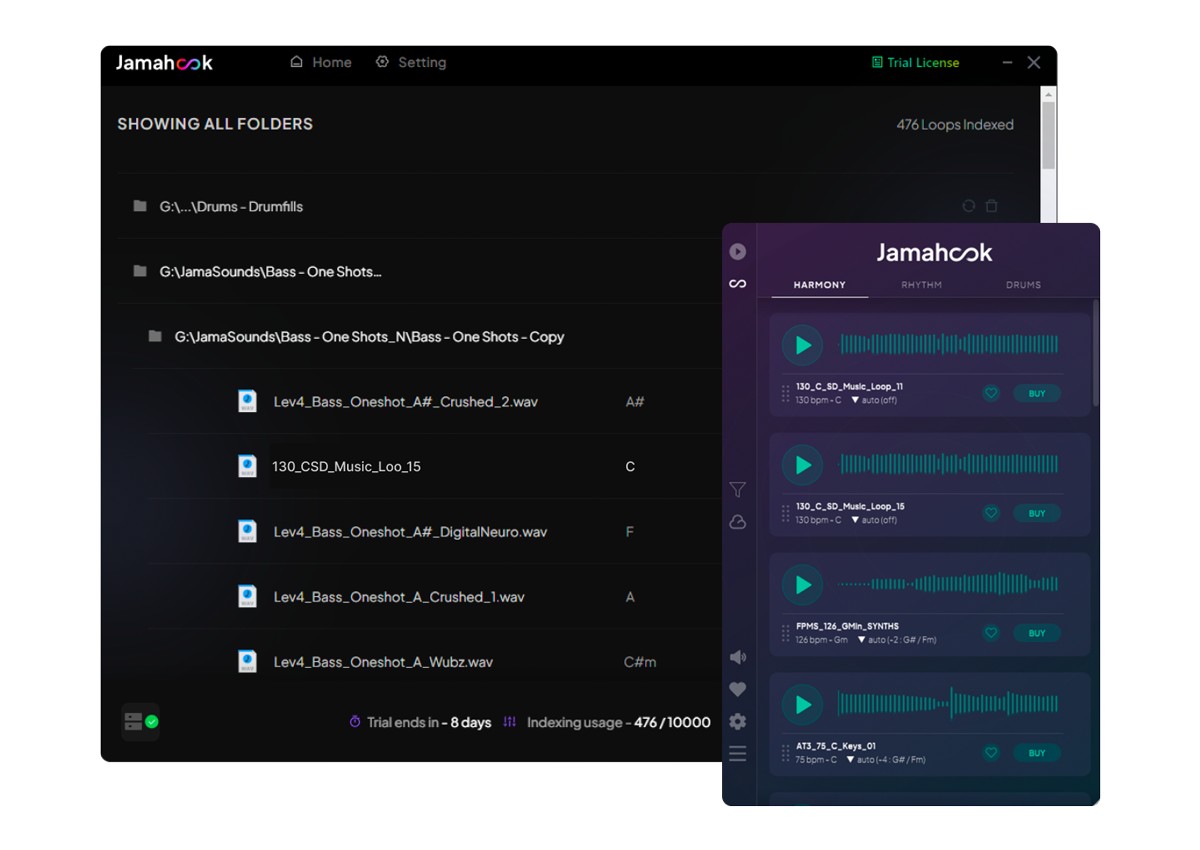Play 130_C_SD_Music_Loop_15 in the plugin
1200x850 pixels.
click(803, 465)
